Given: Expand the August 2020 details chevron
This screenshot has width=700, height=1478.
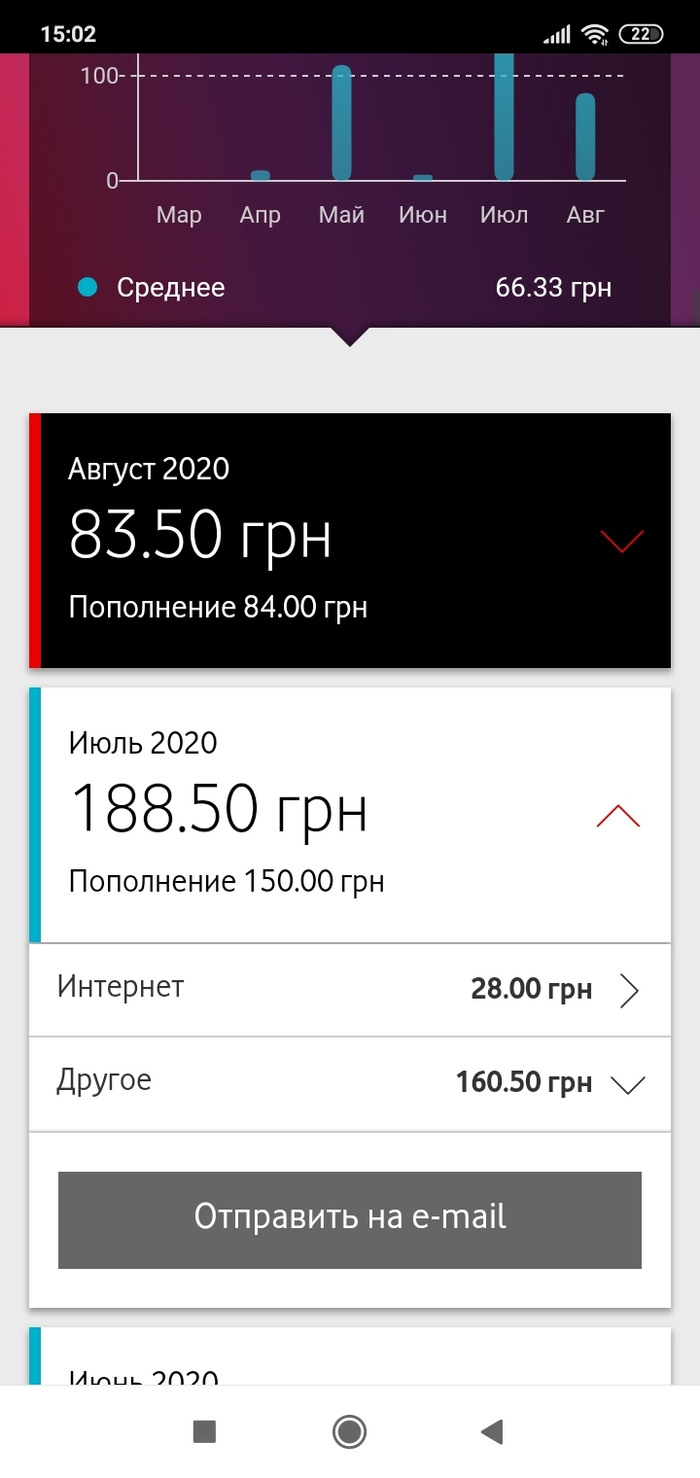Looking at the screenshot, I should [622, 541].
